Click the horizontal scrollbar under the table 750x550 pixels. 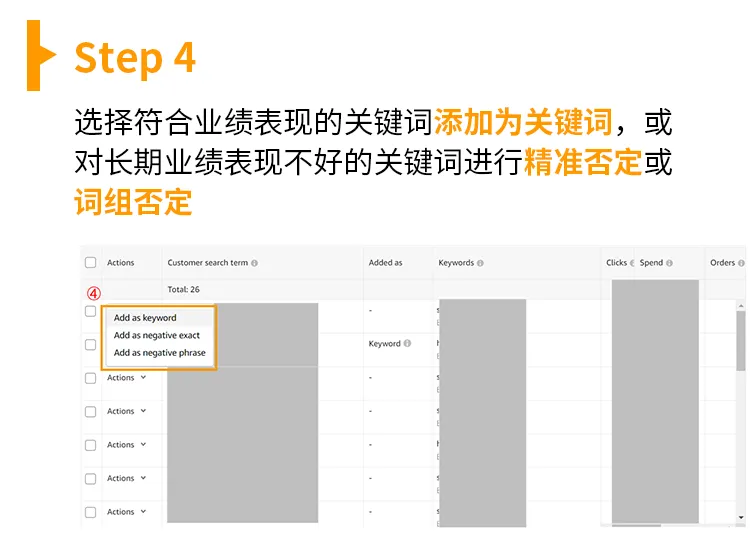[x=636, y=525]
